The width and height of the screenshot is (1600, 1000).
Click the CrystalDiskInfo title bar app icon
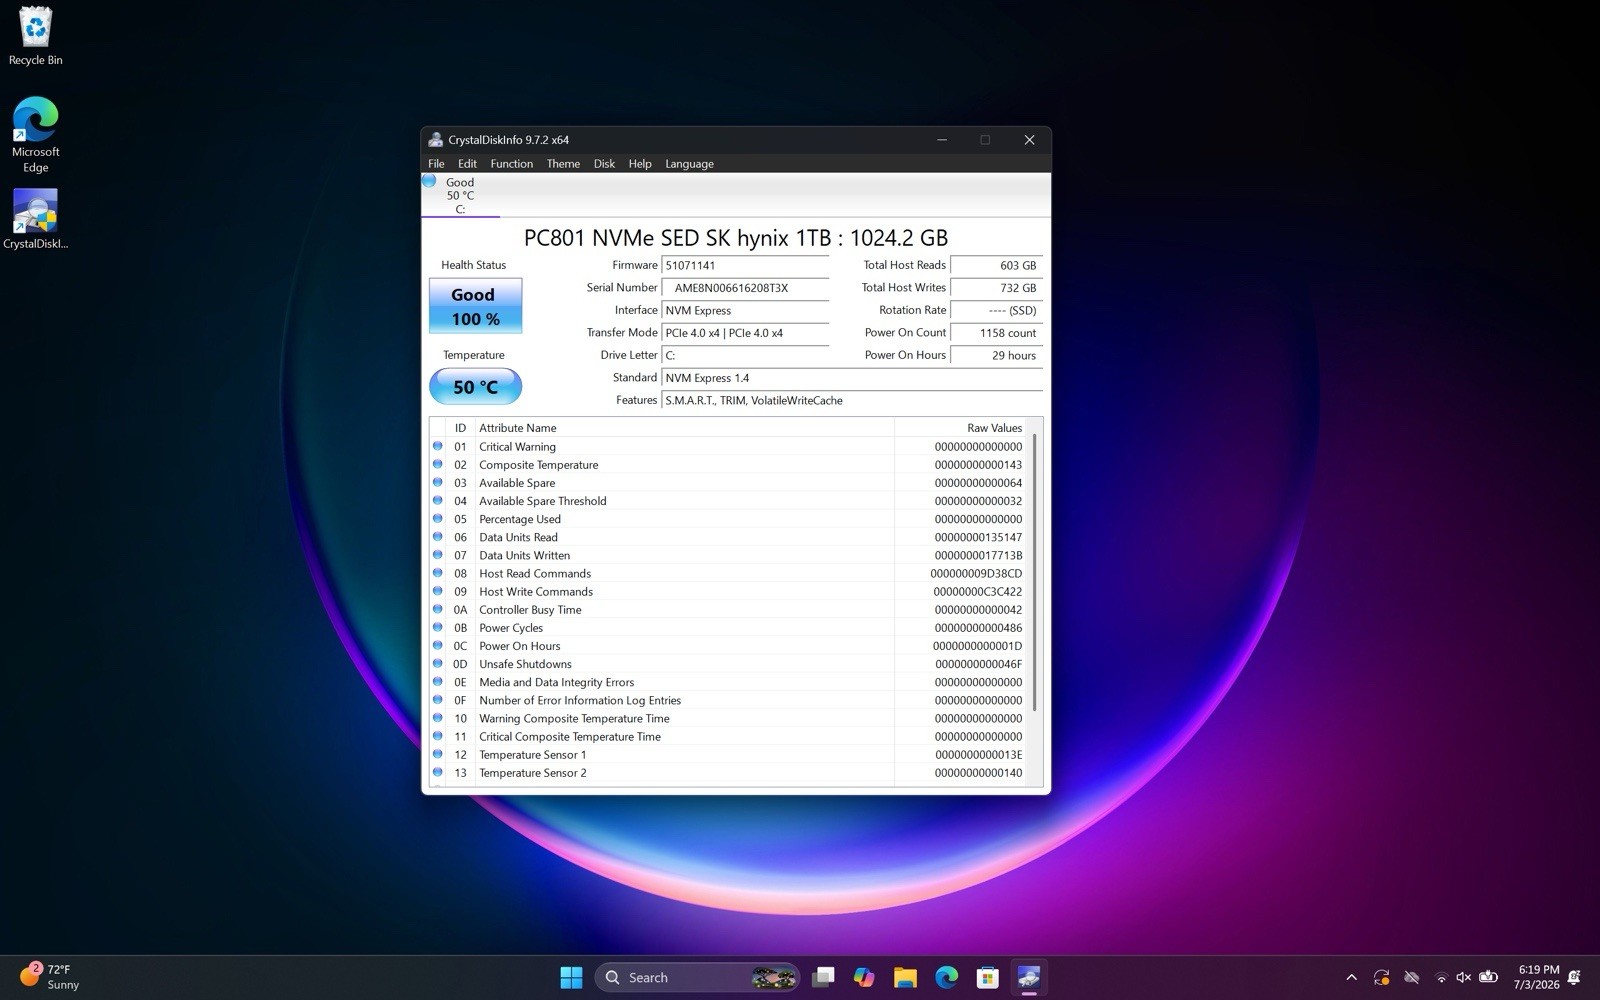click(x=435, y=140)
